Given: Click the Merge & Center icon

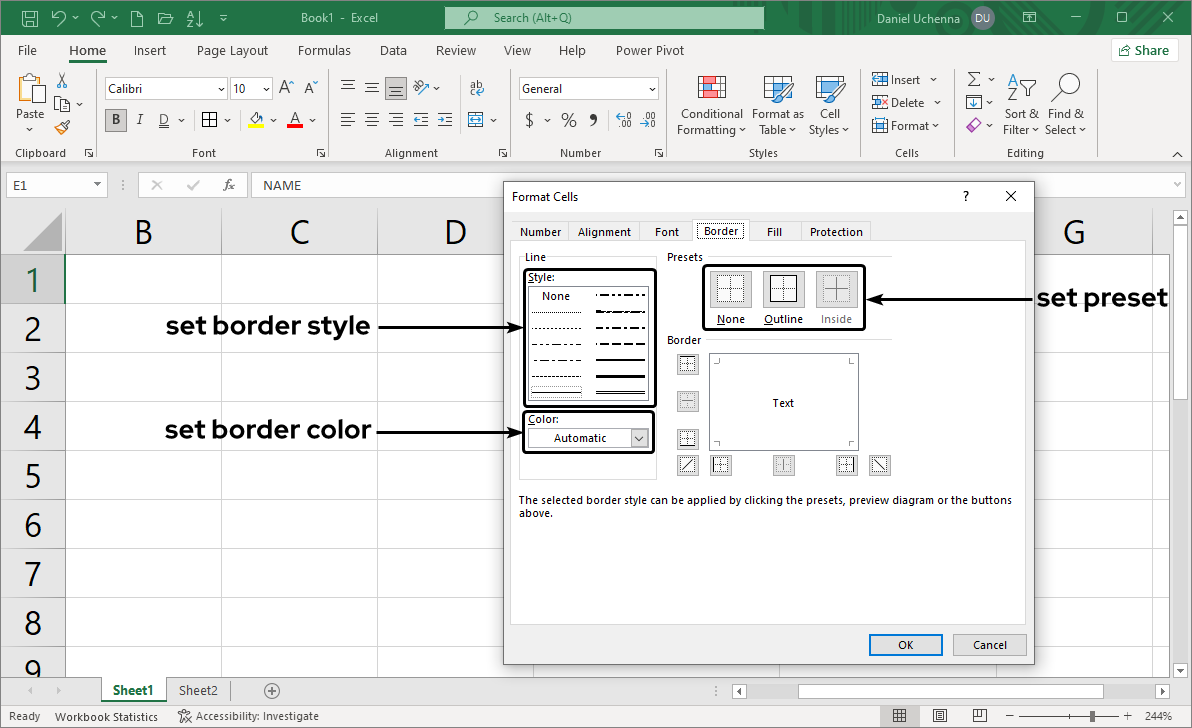Looking at the screenshot, I should coord(476,120).
